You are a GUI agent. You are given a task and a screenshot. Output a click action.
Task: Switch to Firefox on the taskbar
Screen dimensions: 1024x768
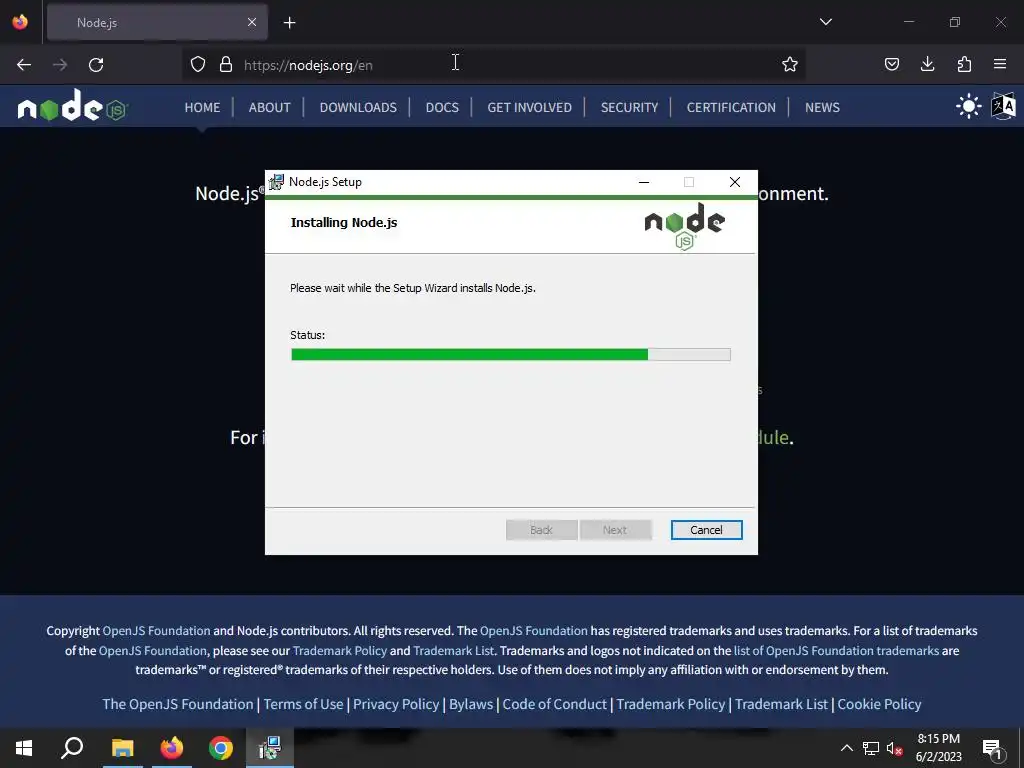click(172, 748)
